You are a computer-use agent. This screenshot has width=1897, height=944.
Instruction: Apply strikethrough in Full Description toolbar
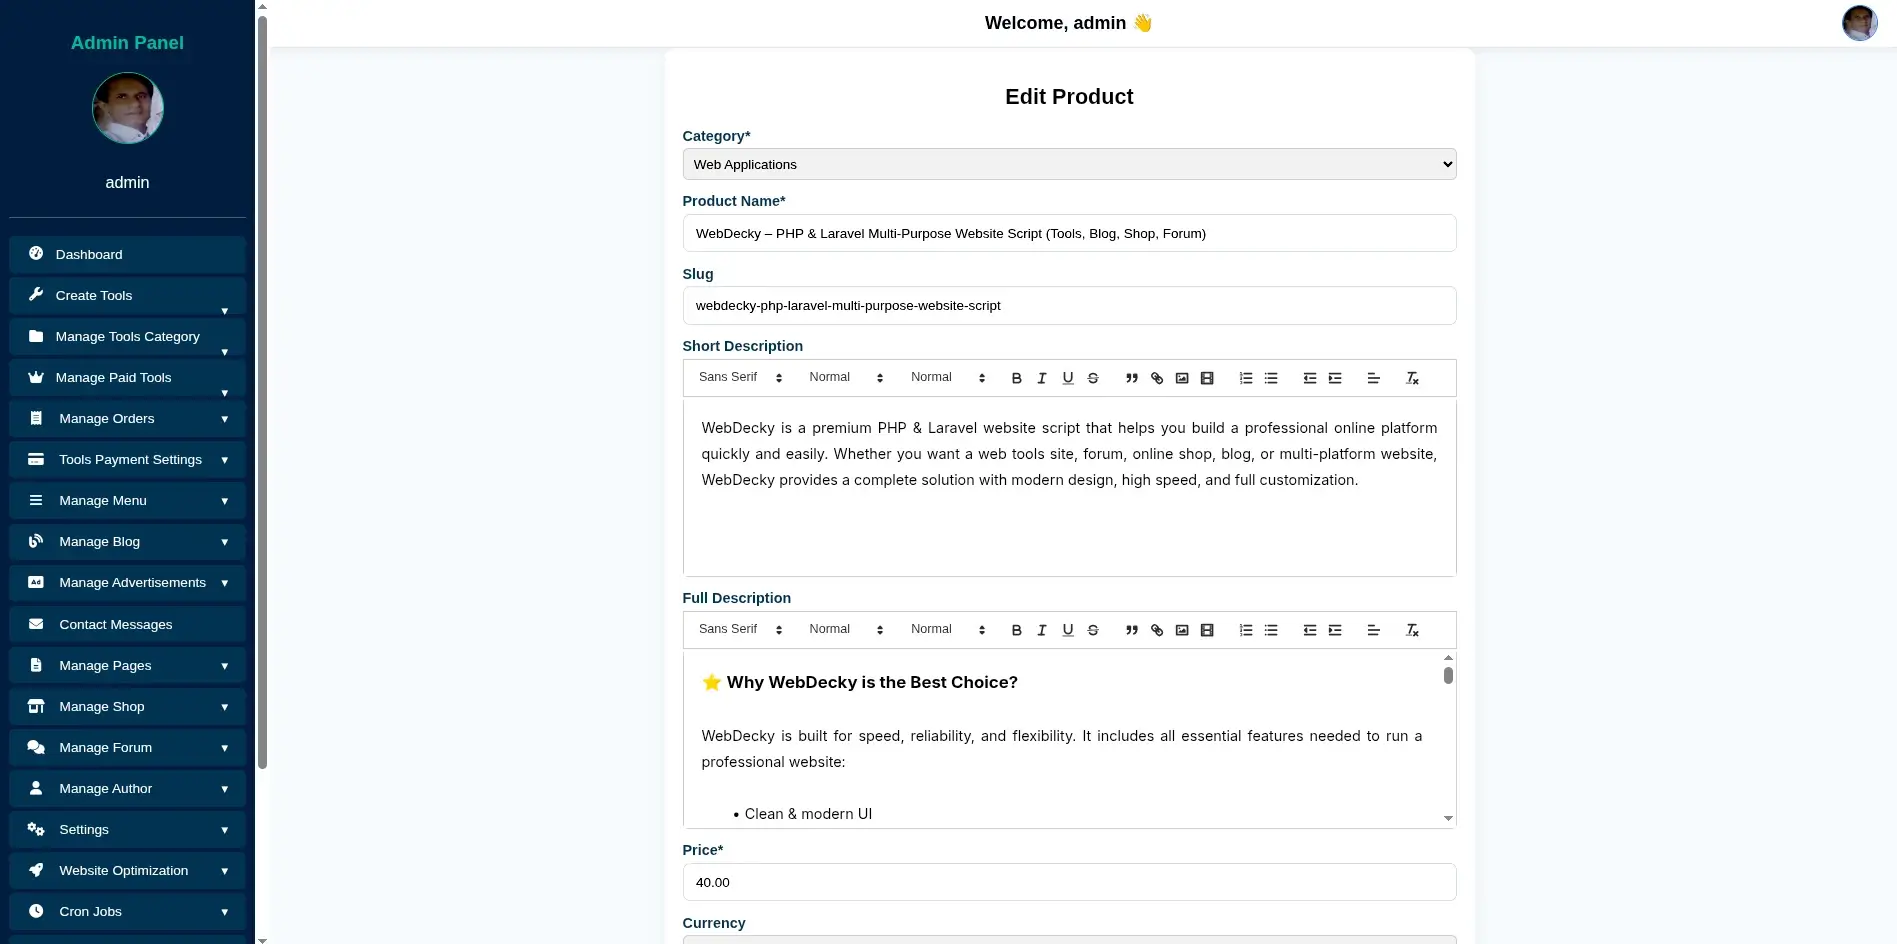[x=1093, y=630]
